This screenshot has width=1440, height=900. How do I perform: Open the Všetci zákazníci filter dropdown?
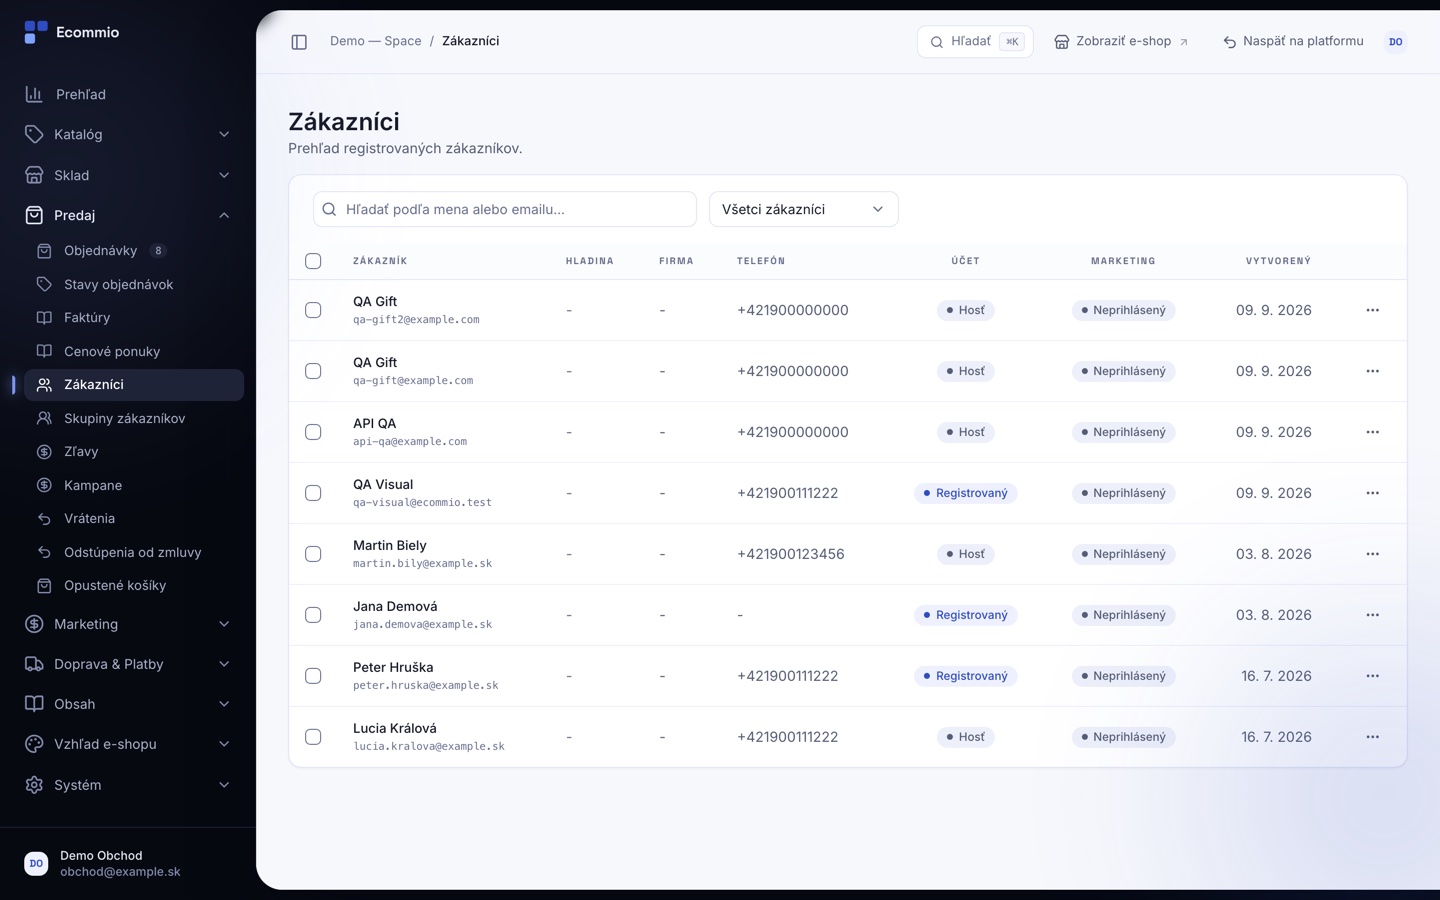pos(803,209)
